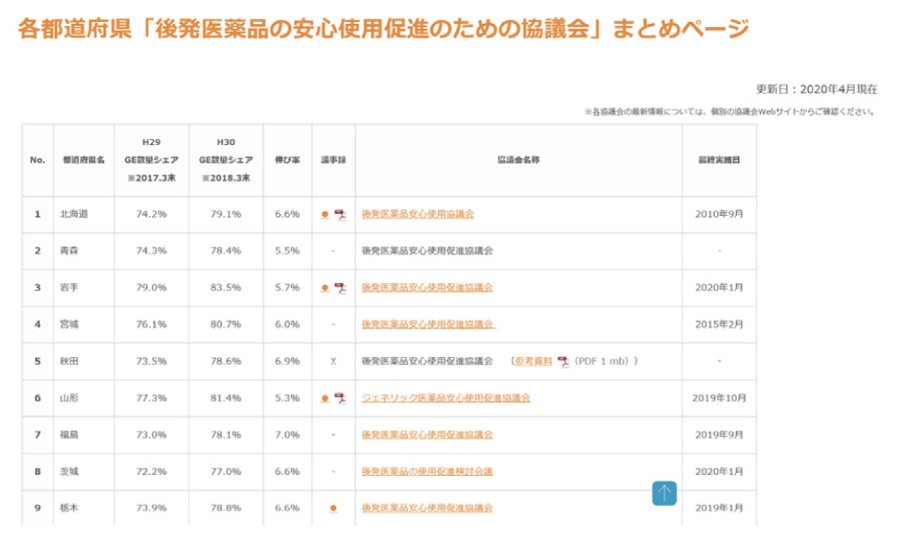Viewport: 900px width, 540px height.
Task: Click the PDF icon beside 参考資料
Action: [563, 361]
